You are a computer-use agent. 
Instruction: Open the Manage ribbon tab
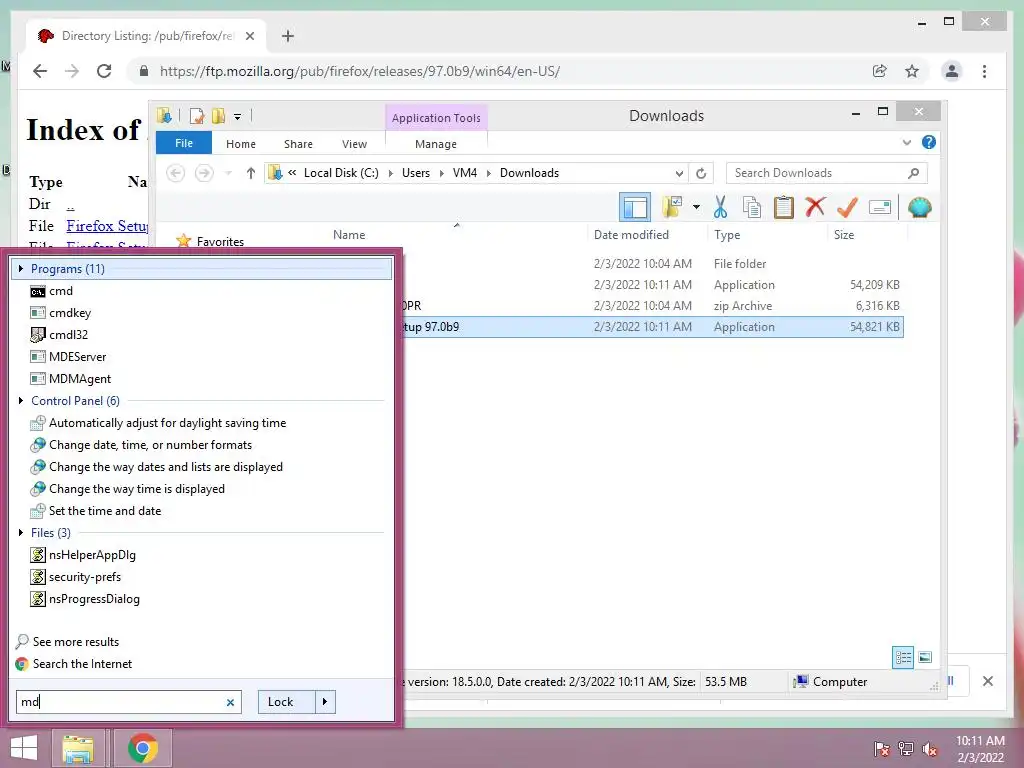coord(436,144)
